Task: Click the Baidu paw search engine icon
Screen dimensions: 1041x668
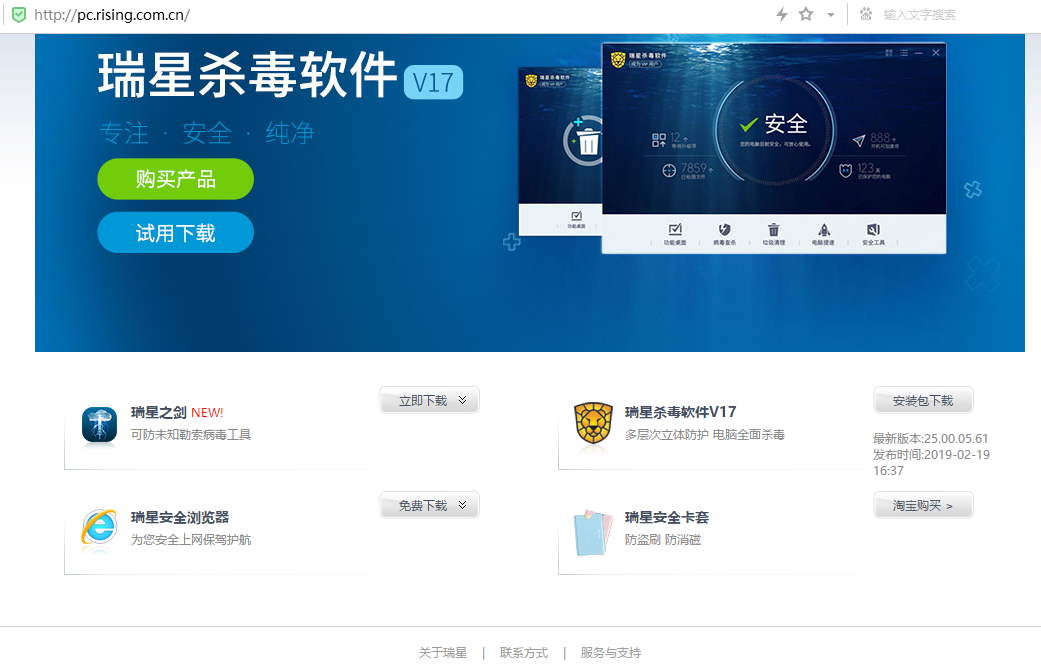Action: point(866,14)
